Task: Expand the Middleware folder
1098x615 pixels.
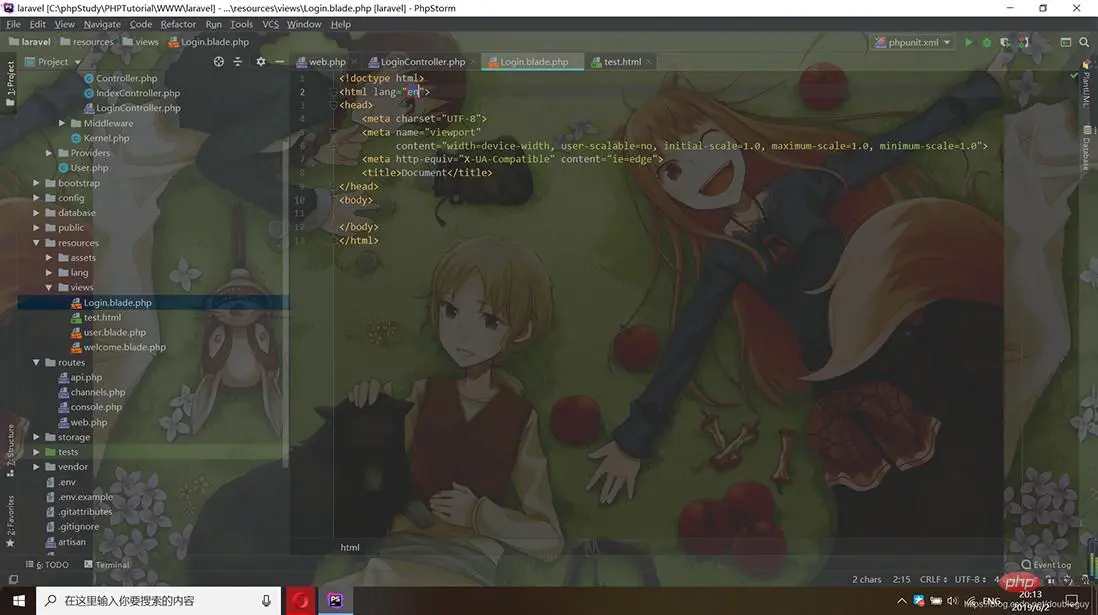Action: (62, 123)
